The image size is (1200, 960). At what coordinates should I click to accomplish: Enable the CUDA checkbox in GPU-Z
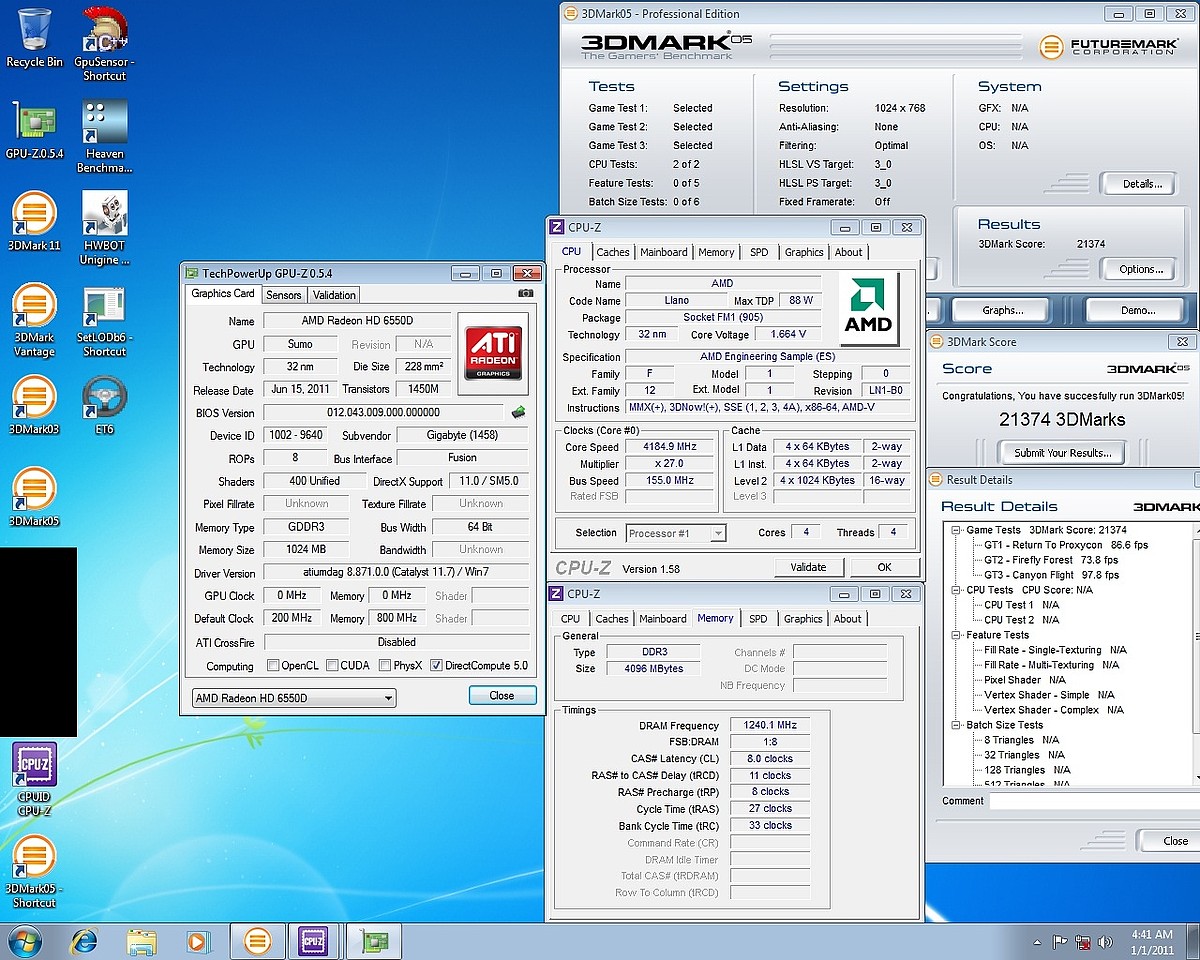(331, 666)
